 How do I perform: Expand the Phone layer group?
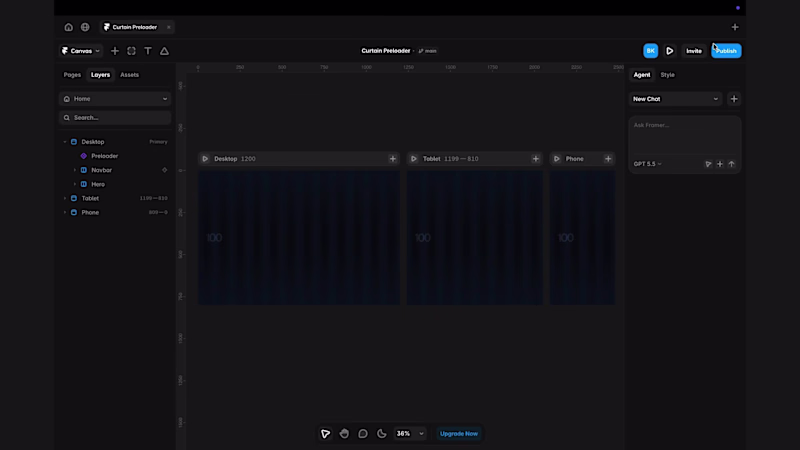point(65,212)
